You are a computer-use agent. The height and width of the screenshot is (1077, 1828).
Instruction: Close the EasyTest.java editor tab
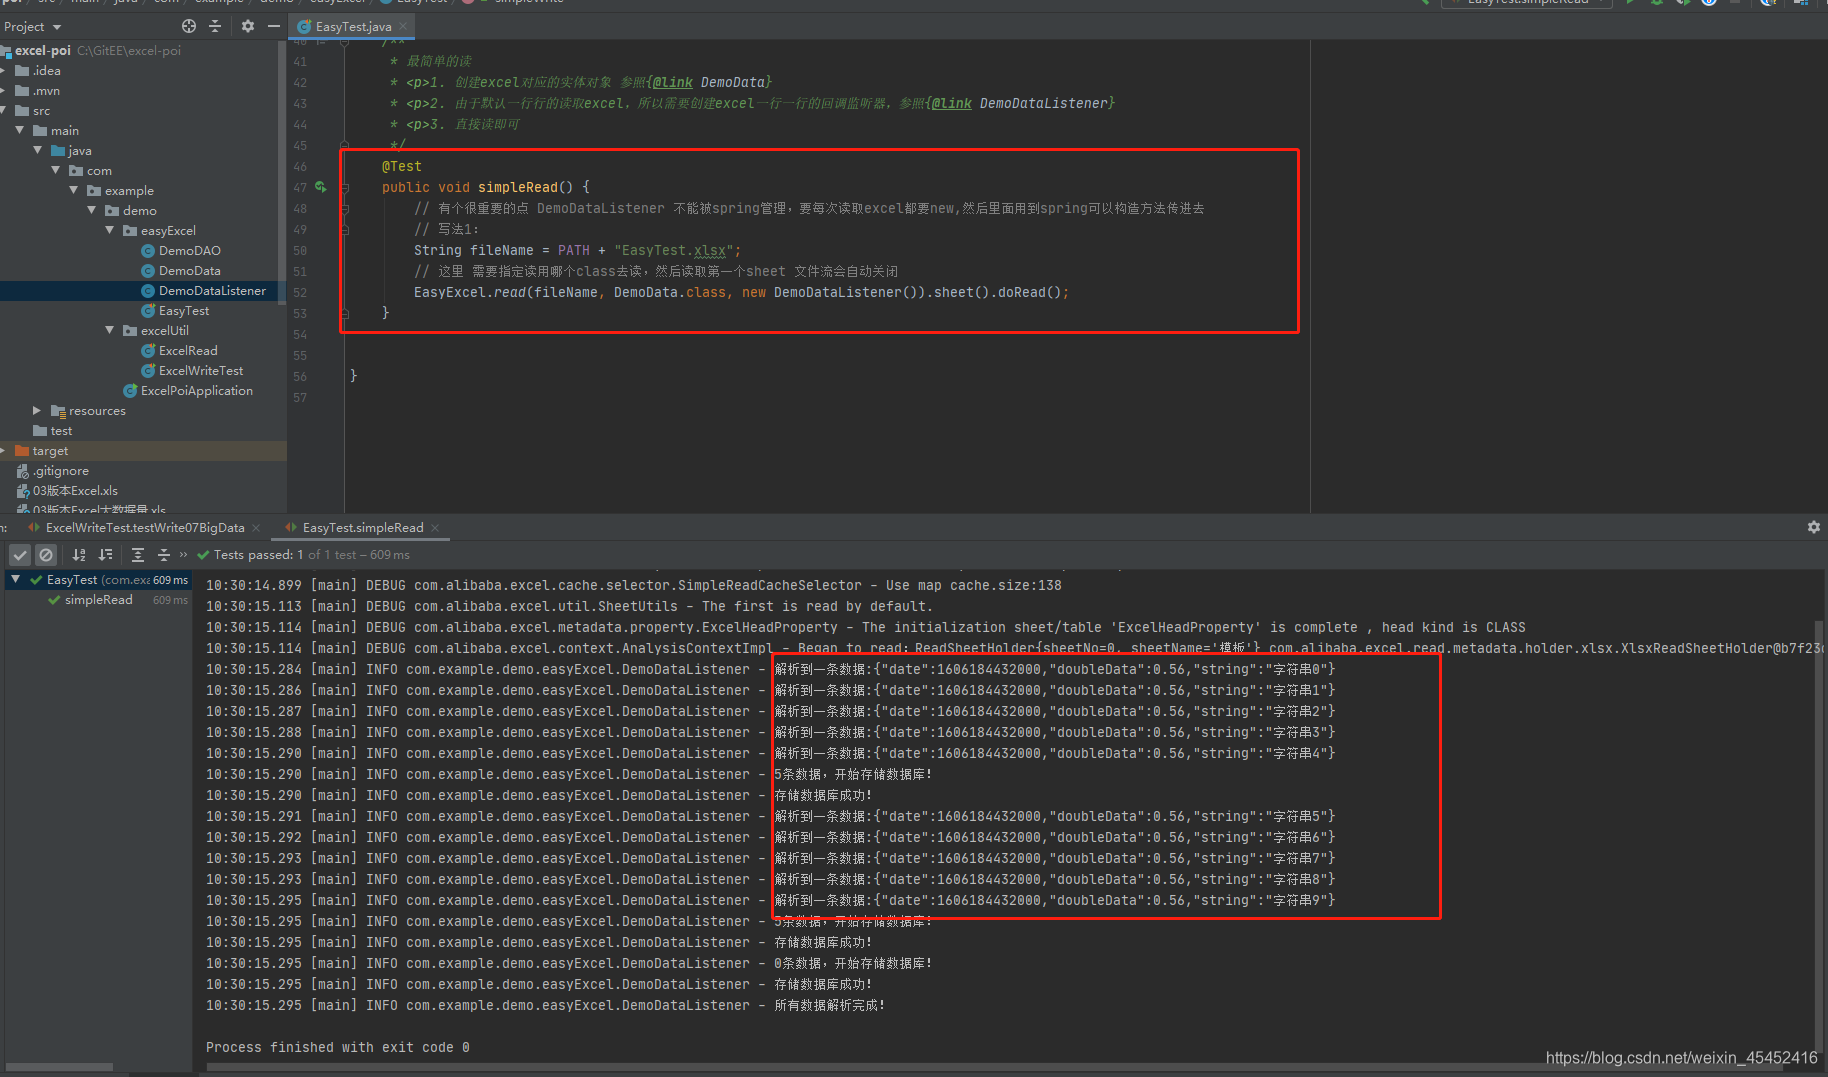(403, 26)
